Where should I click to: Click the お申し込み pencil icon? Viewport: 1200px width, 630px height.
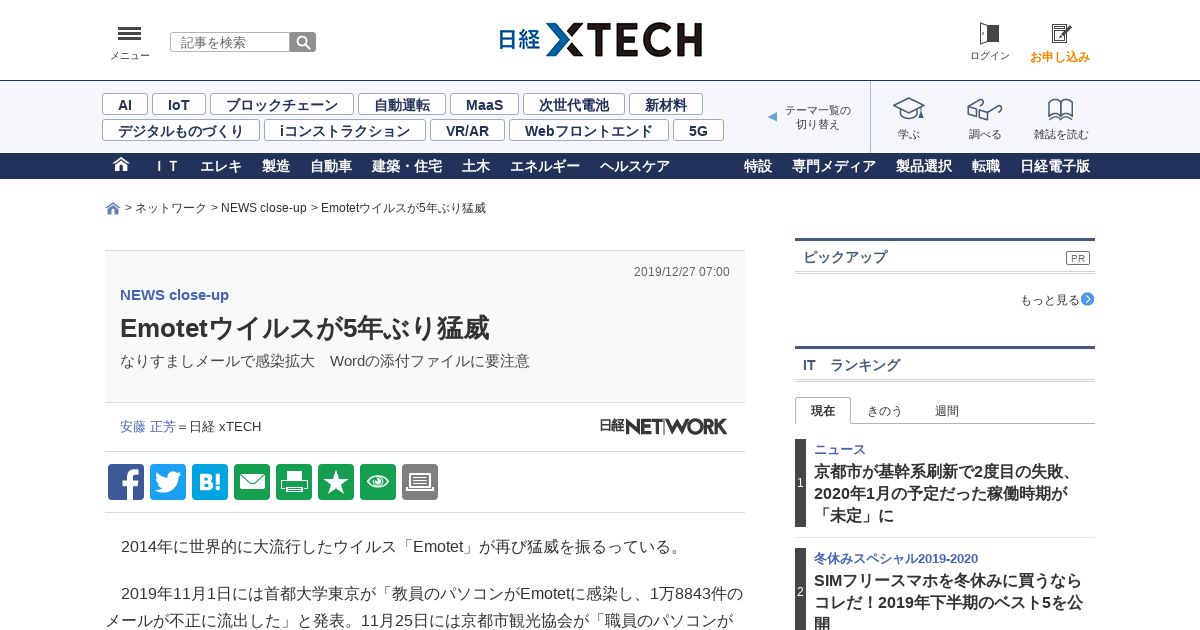[x=1060, y=34]
